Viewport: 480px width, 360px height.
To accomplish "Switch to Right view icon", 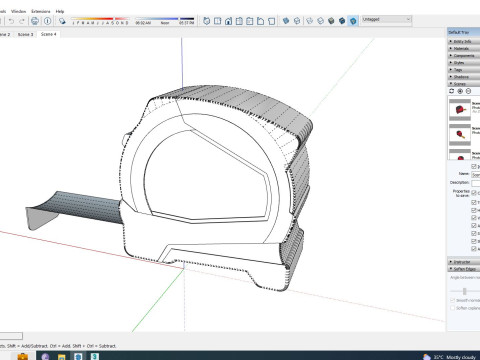I will pyautogui.click(x=239, y=21).
